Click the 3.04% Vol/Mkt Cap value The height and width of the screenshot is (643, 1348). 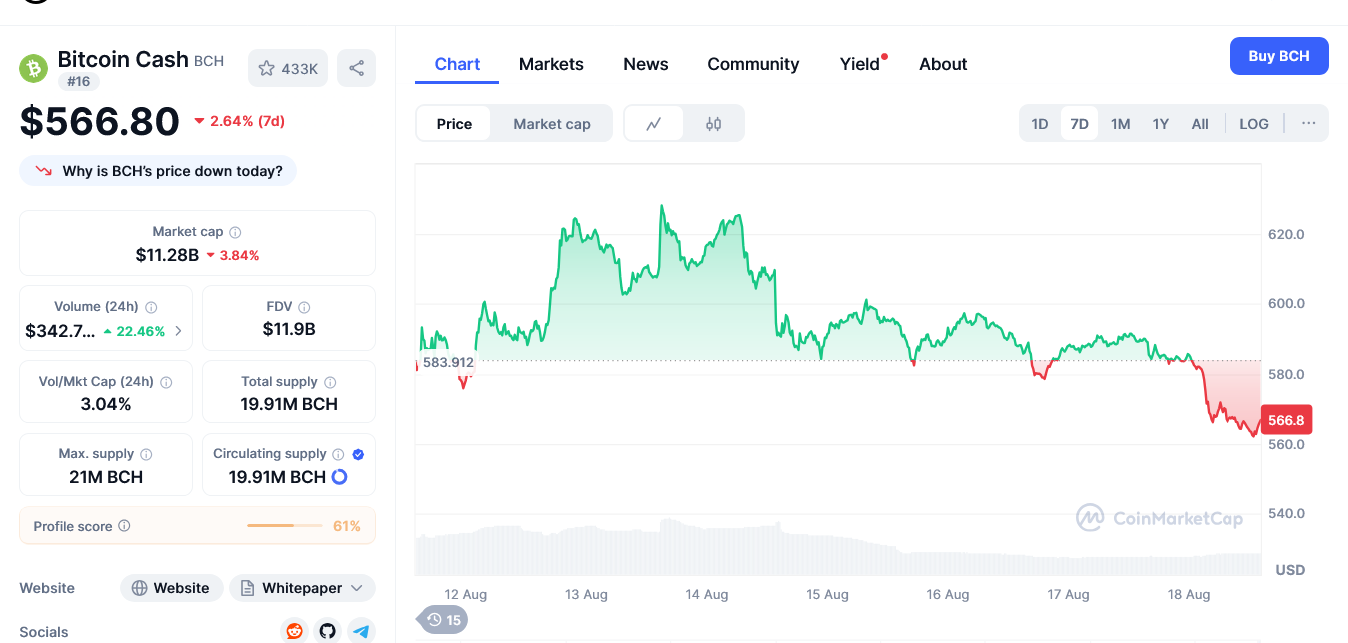pyautogui.click(x=106, y=404)
